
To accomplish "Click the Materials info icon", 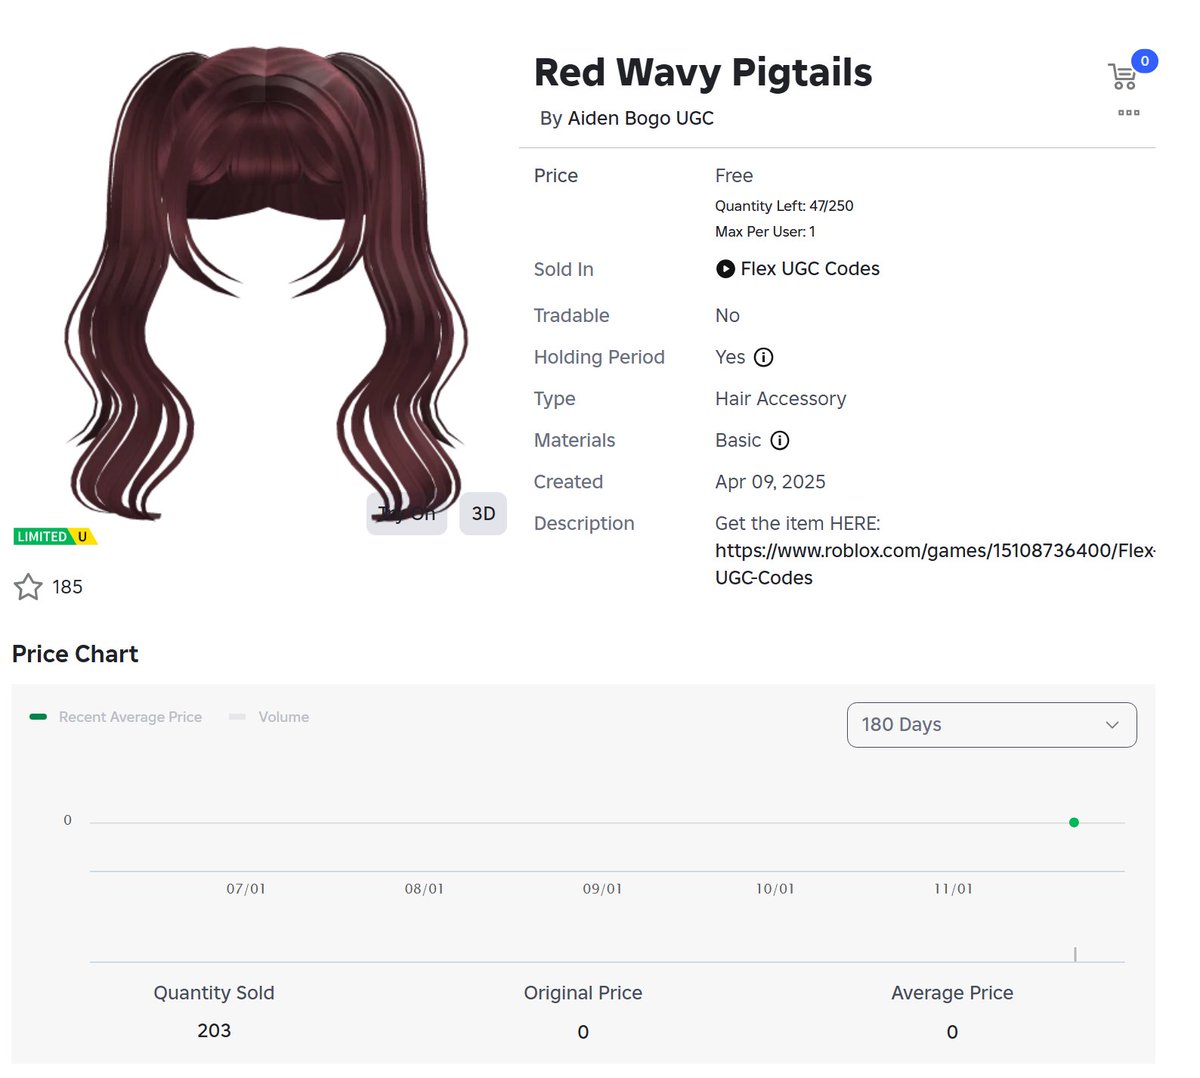I will [780, 440].
